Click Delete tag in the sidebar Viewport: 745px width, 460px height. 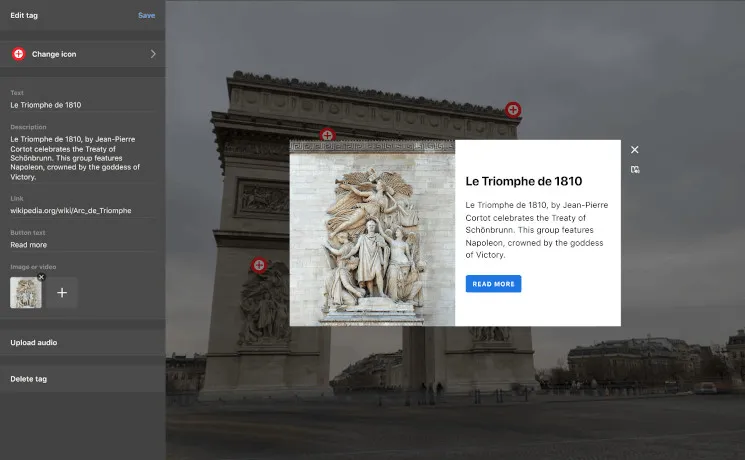29,379
